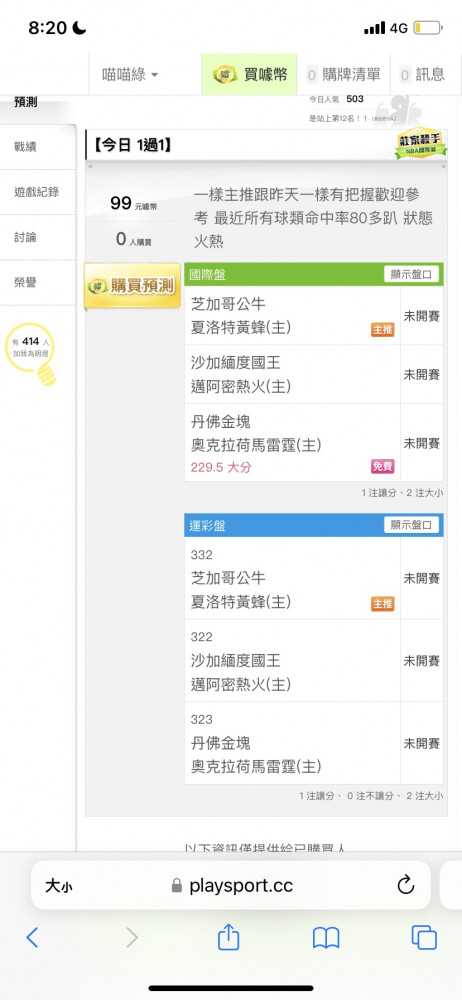
Task: Open 購牌清單 in the top bar
Action: point(343,75)
